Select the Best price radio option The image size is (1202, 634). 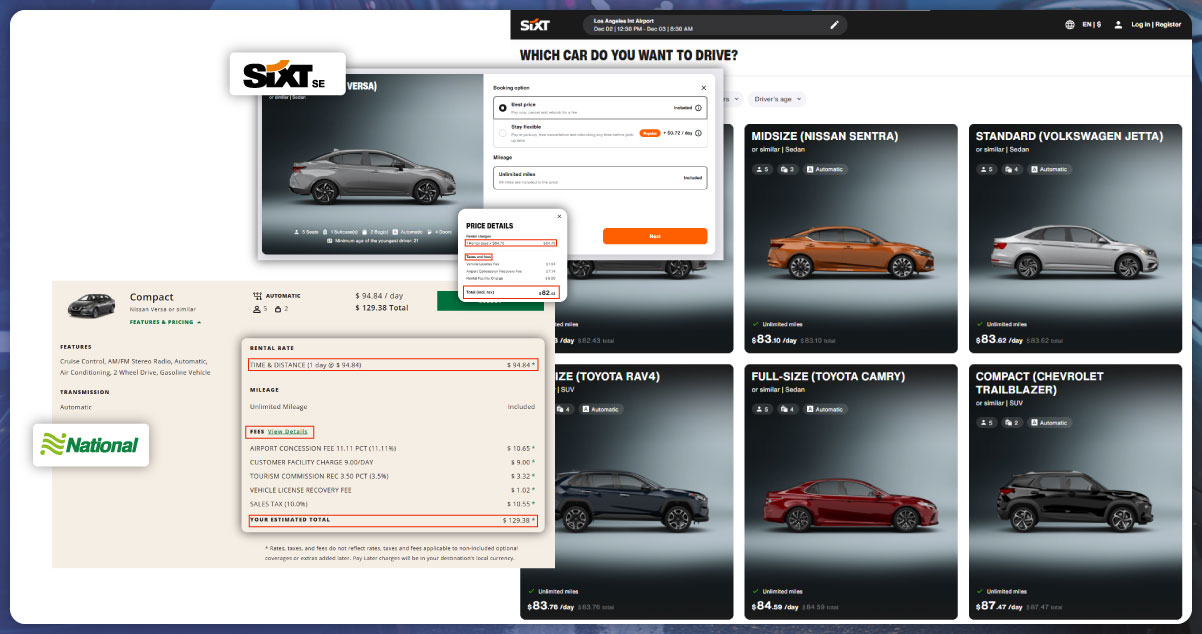tap(503, 107)
